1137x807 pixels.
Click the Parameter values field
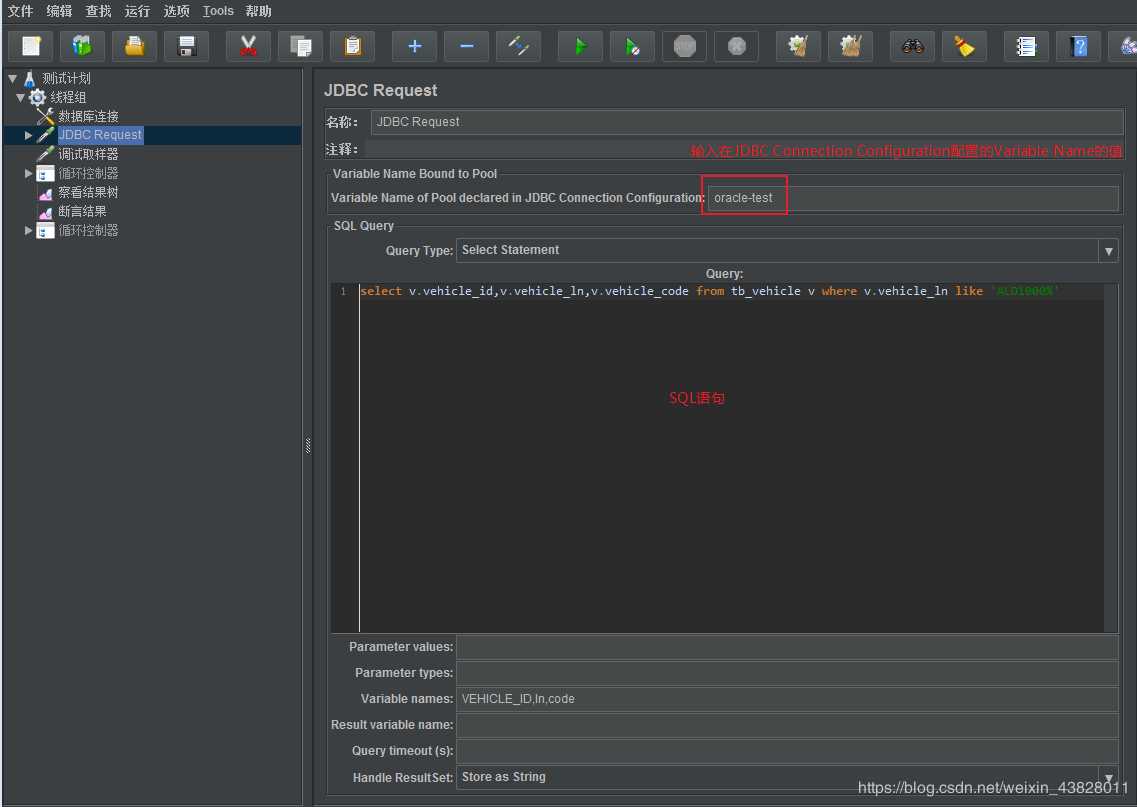click(787, 647)
